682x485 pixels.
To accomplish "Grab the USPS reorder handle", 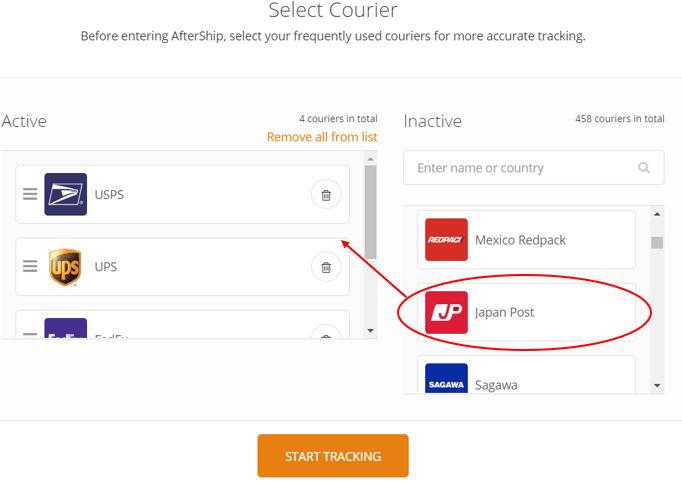I will pos(30,194).
